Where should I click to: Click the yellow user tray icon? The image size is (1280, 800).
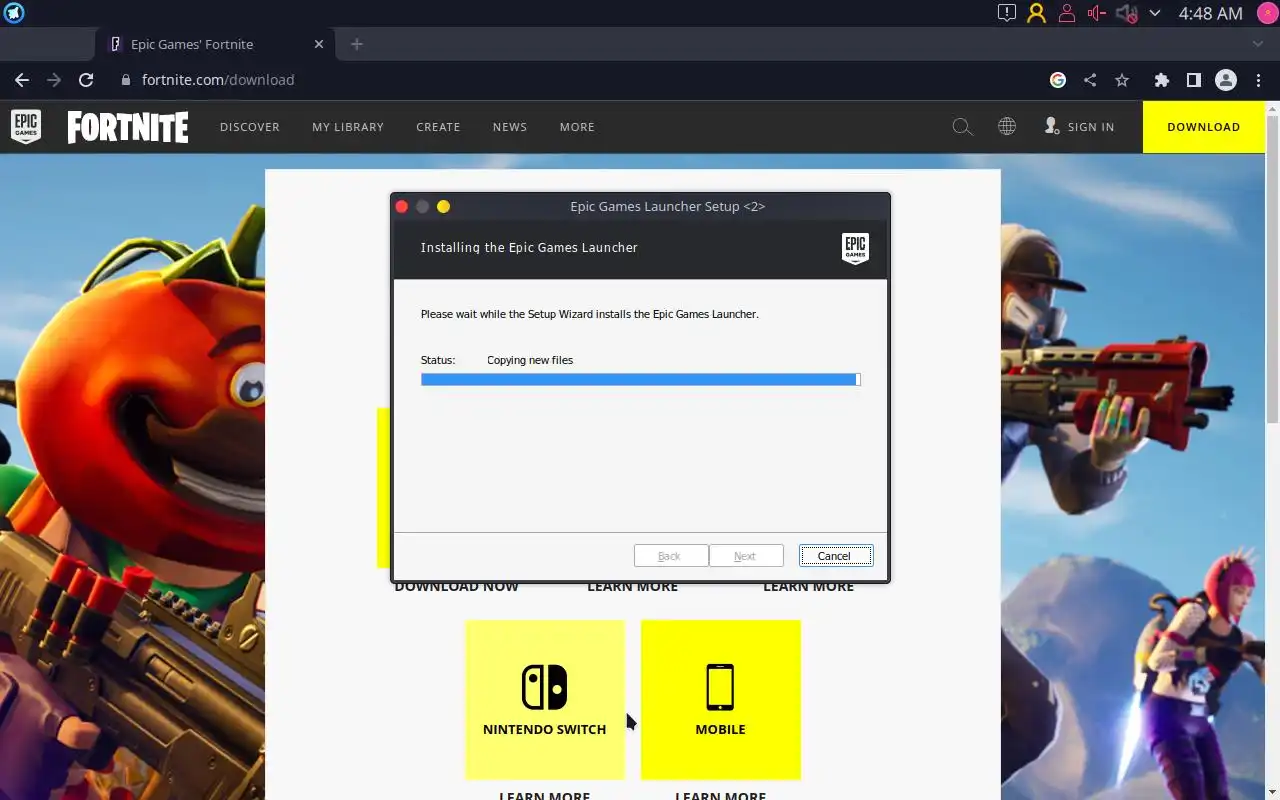click(1037, 13)
